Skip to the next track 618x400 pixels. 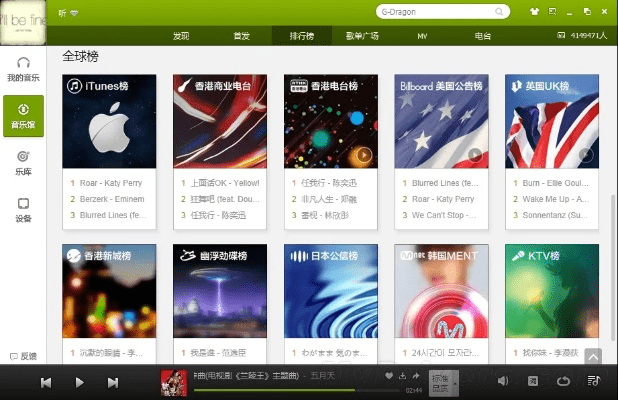click(x=113, y=382)
